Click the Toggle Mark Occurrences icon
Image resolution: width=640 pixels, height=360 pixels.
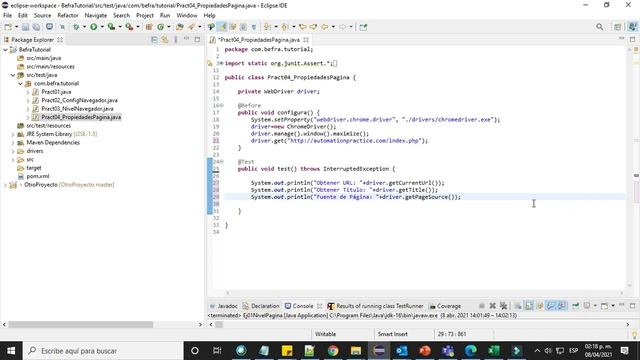point(222,27)
